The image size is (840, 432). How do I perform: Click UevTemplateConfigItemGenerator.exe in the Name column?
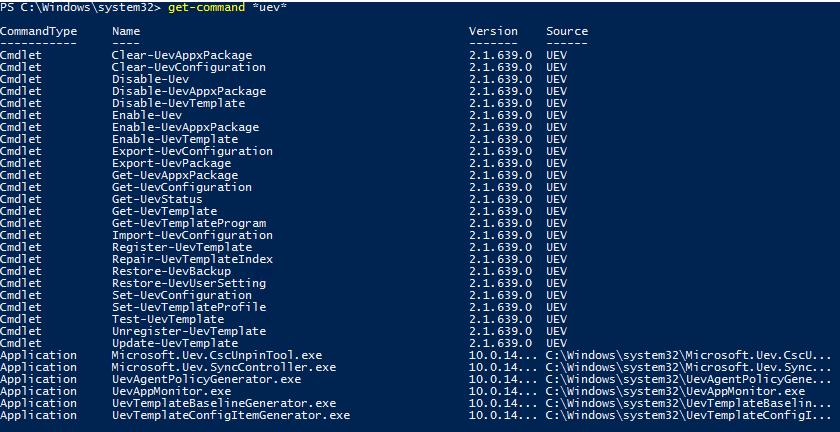(231, 415)
